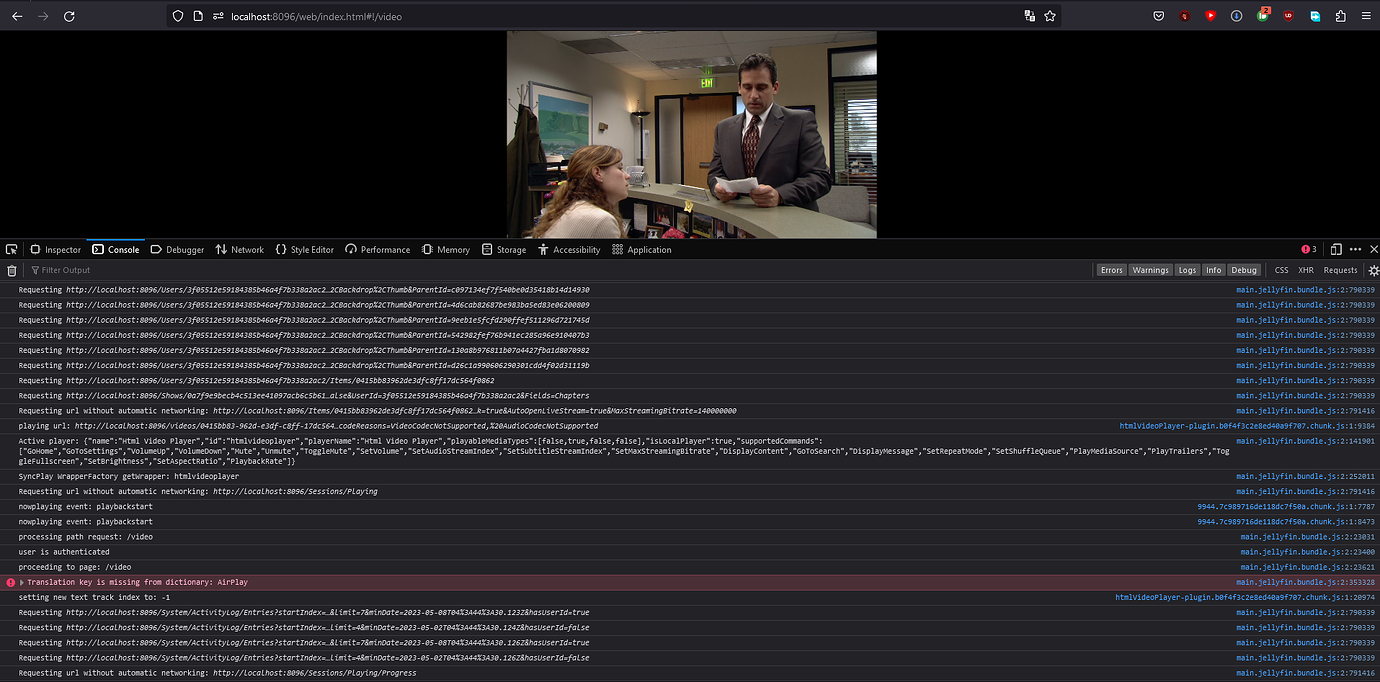Open the Firefox application menu
The height and width of the screenshot is (682, 1380).
(1366, 16)
